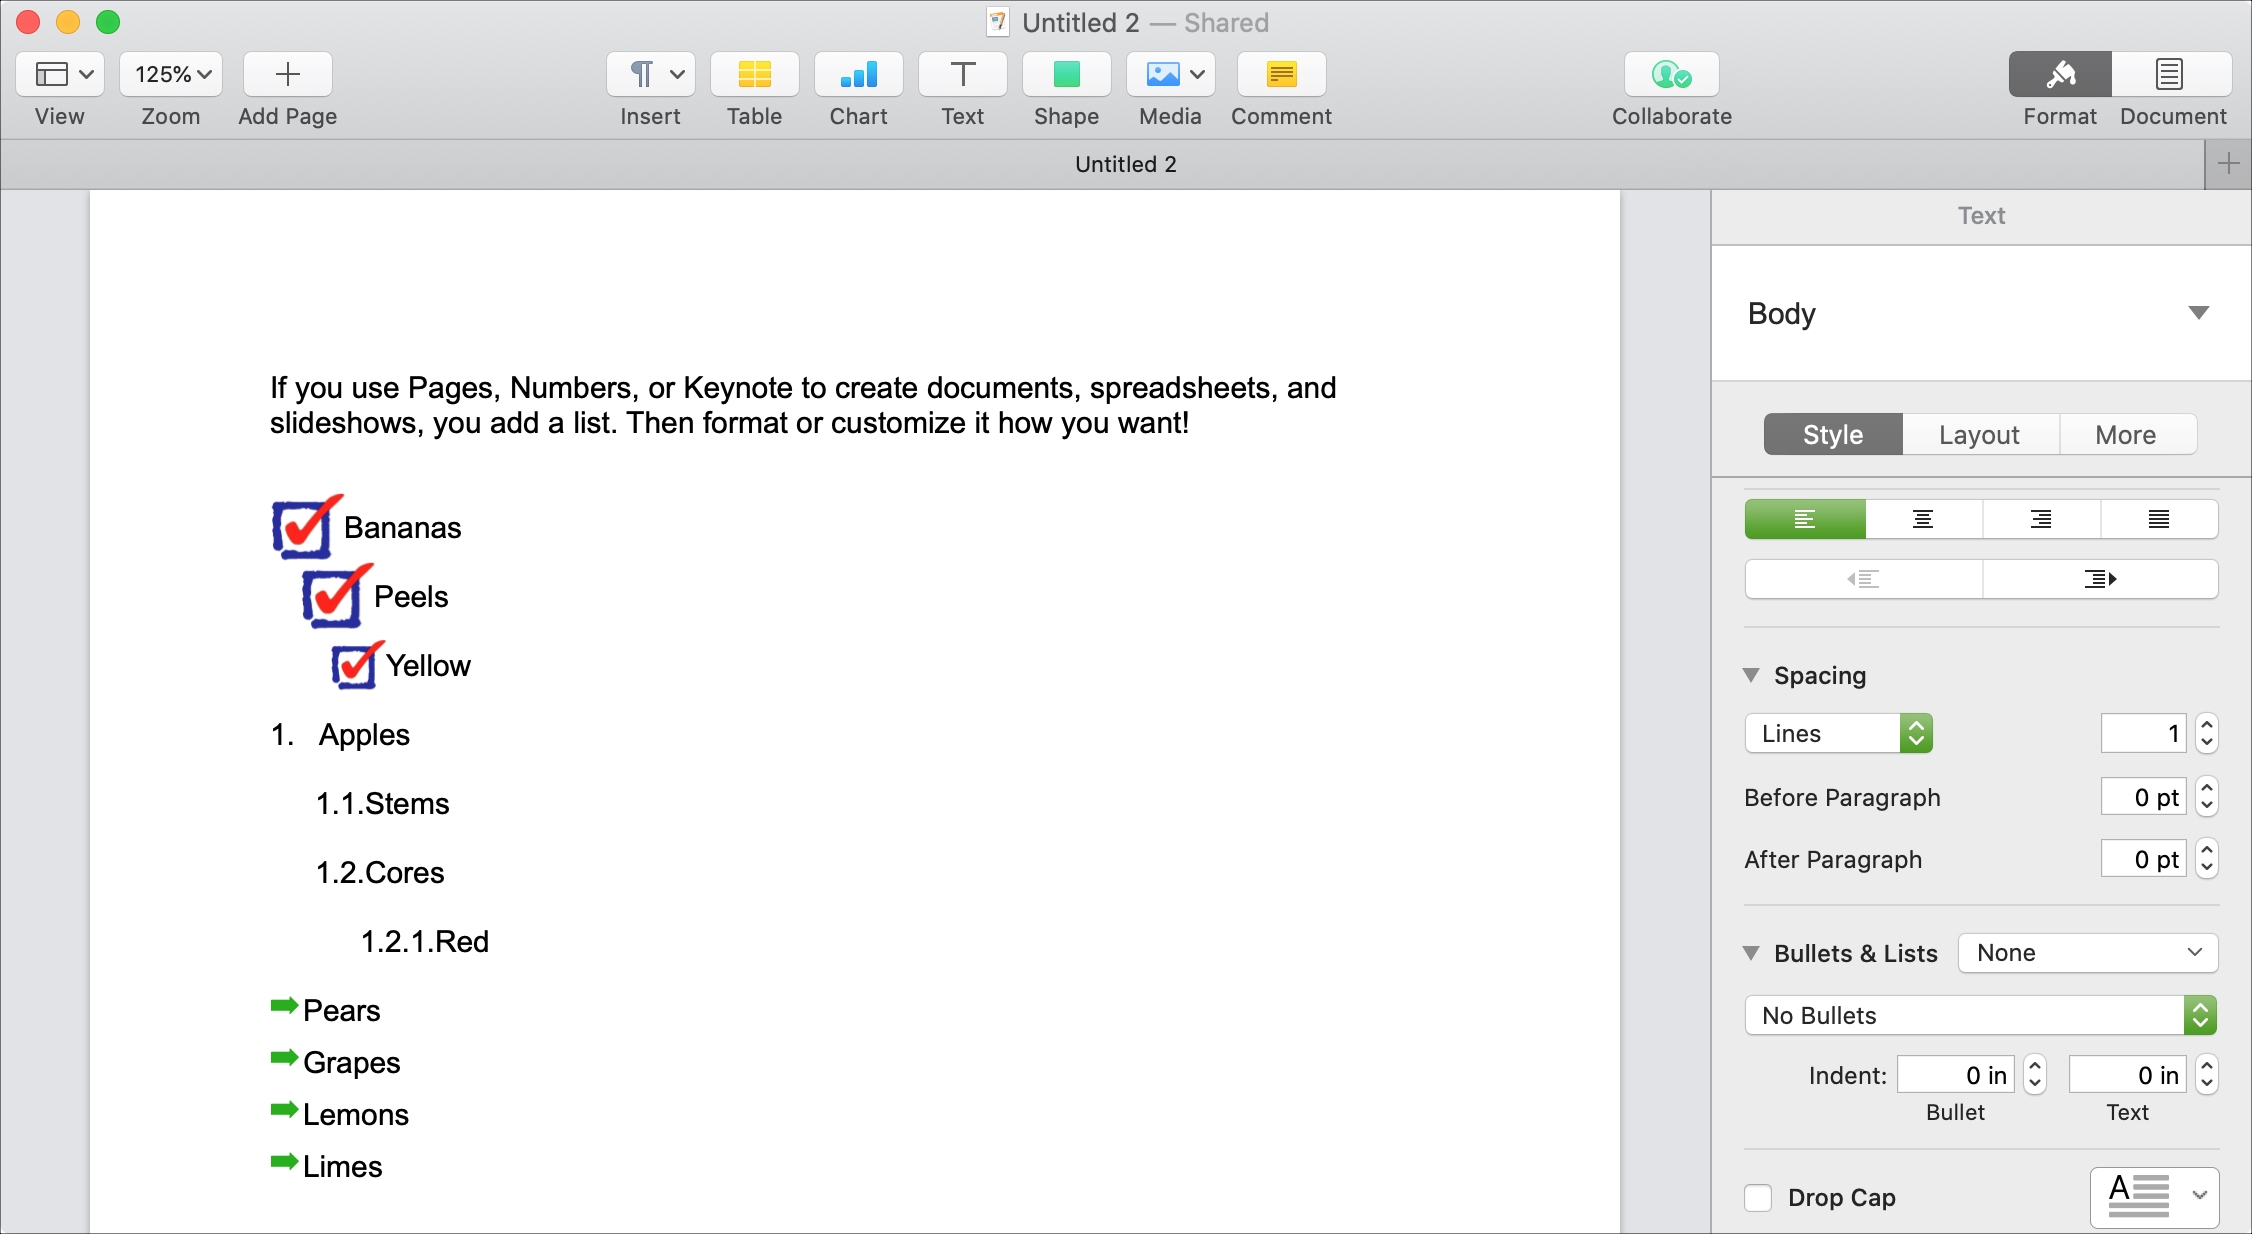The width and height of the screenshot is (2252, 1234).
Task: Click the Bananas checkbox bullet image
Action: (306, 527)
